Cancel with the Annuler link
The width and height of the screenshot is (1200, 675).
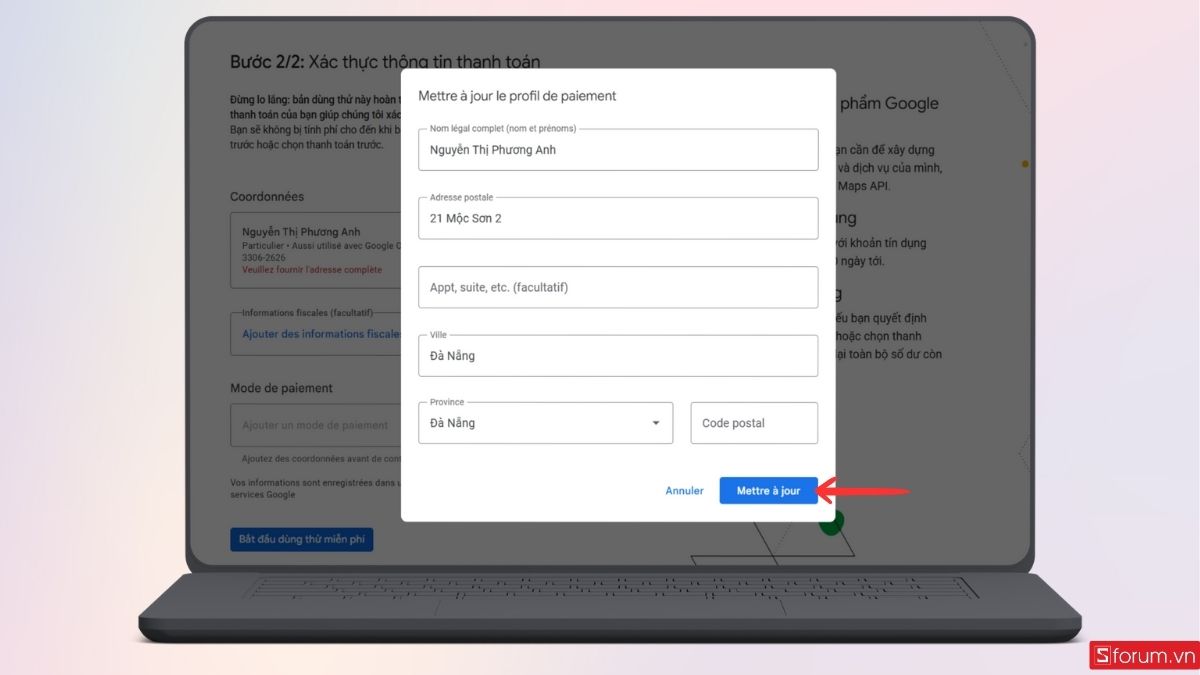[685, 491]
